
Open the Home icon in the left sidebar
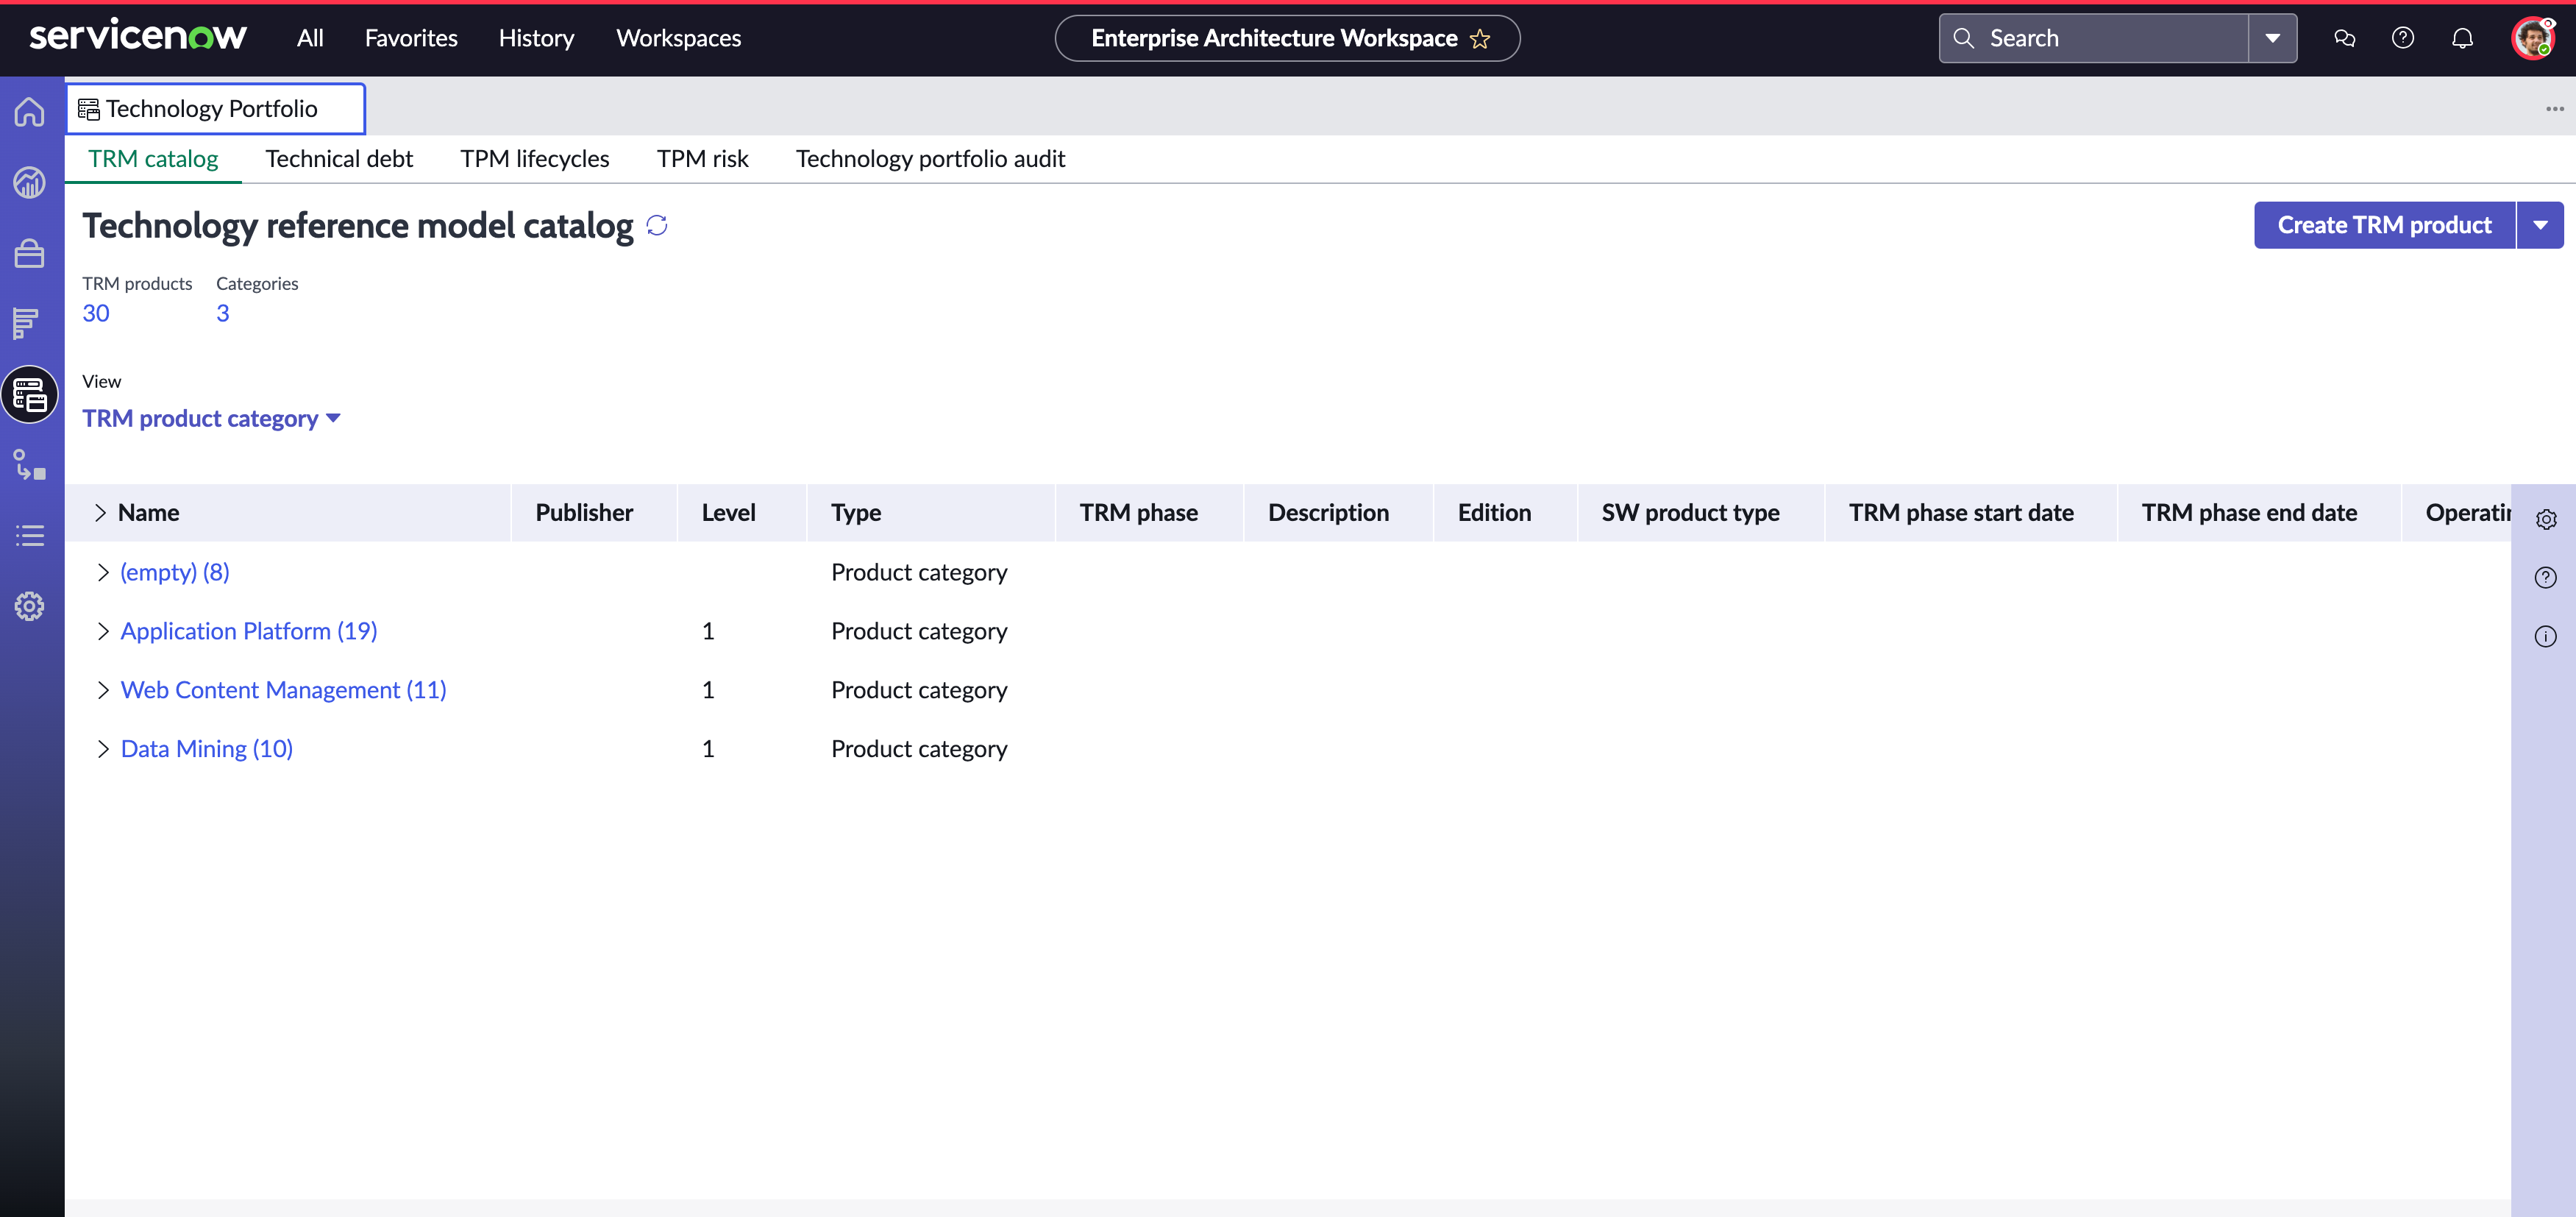tap(30, 111)
